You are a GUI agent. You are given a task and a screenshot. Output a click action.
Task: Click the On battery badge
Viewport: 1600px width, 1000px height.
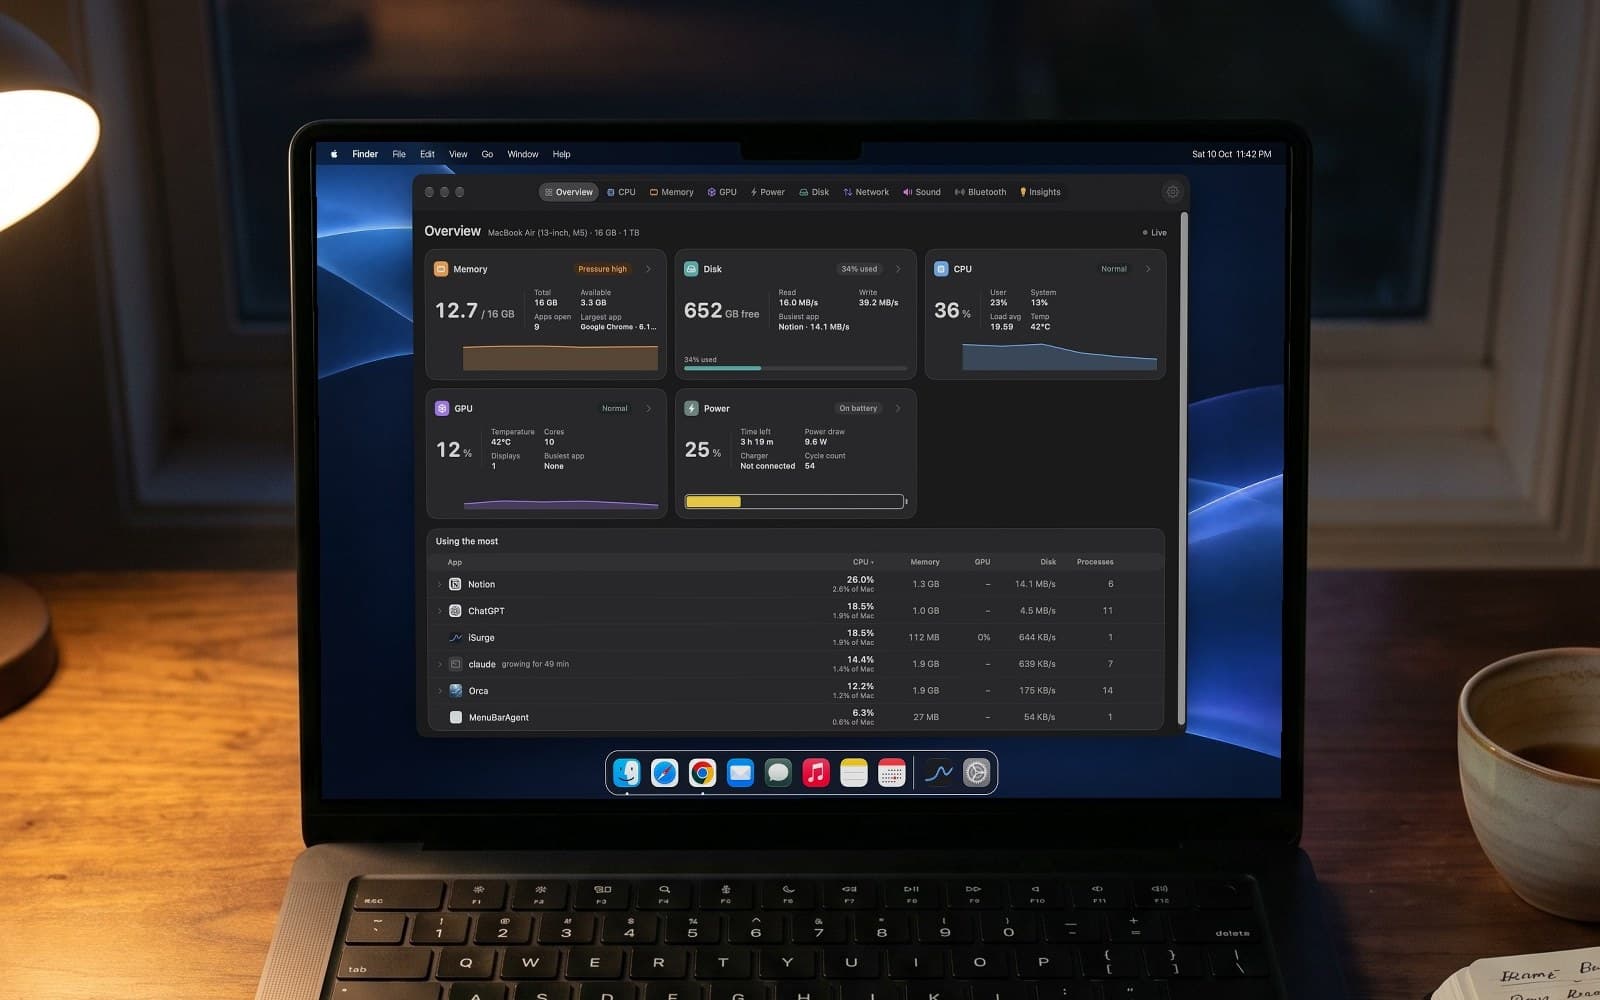(x=858, y=408)
